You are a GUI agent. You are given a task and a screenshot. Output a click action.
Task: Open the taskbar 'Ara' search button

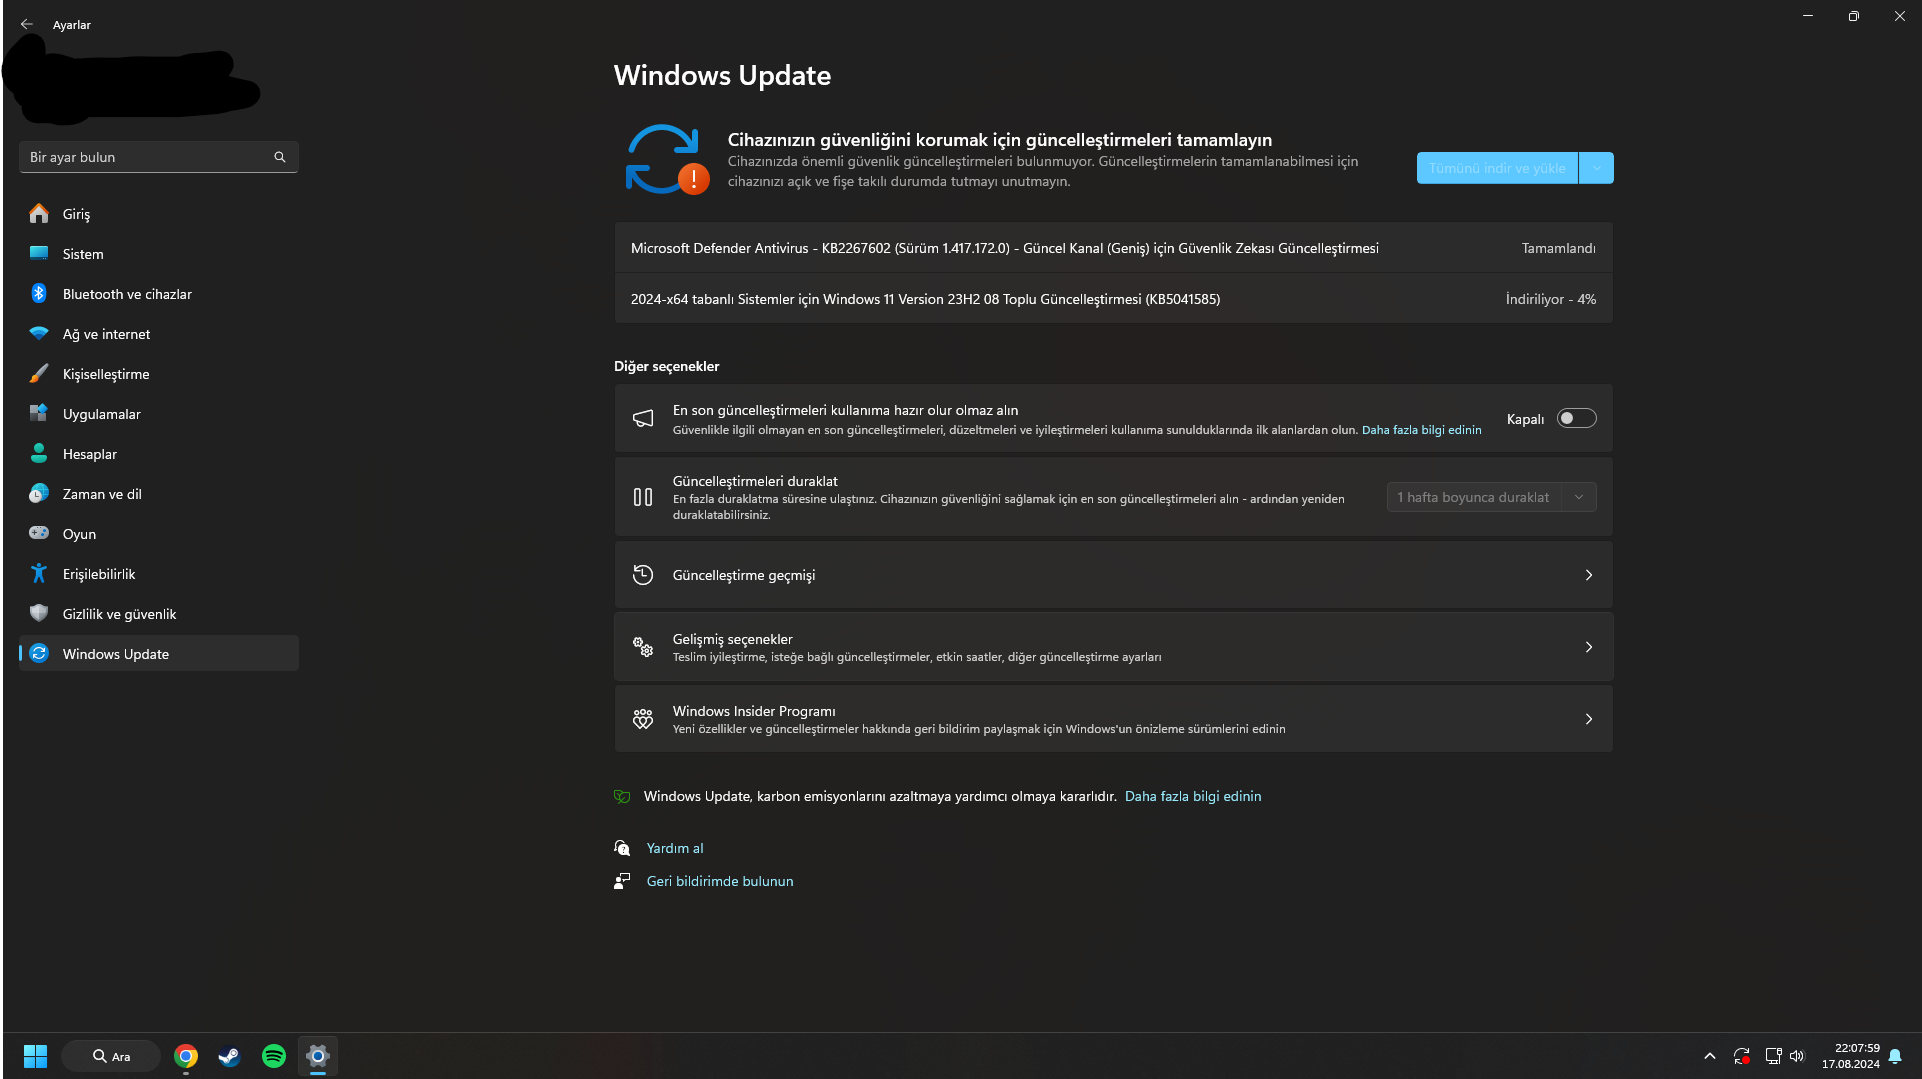(x=111, y=1056)
